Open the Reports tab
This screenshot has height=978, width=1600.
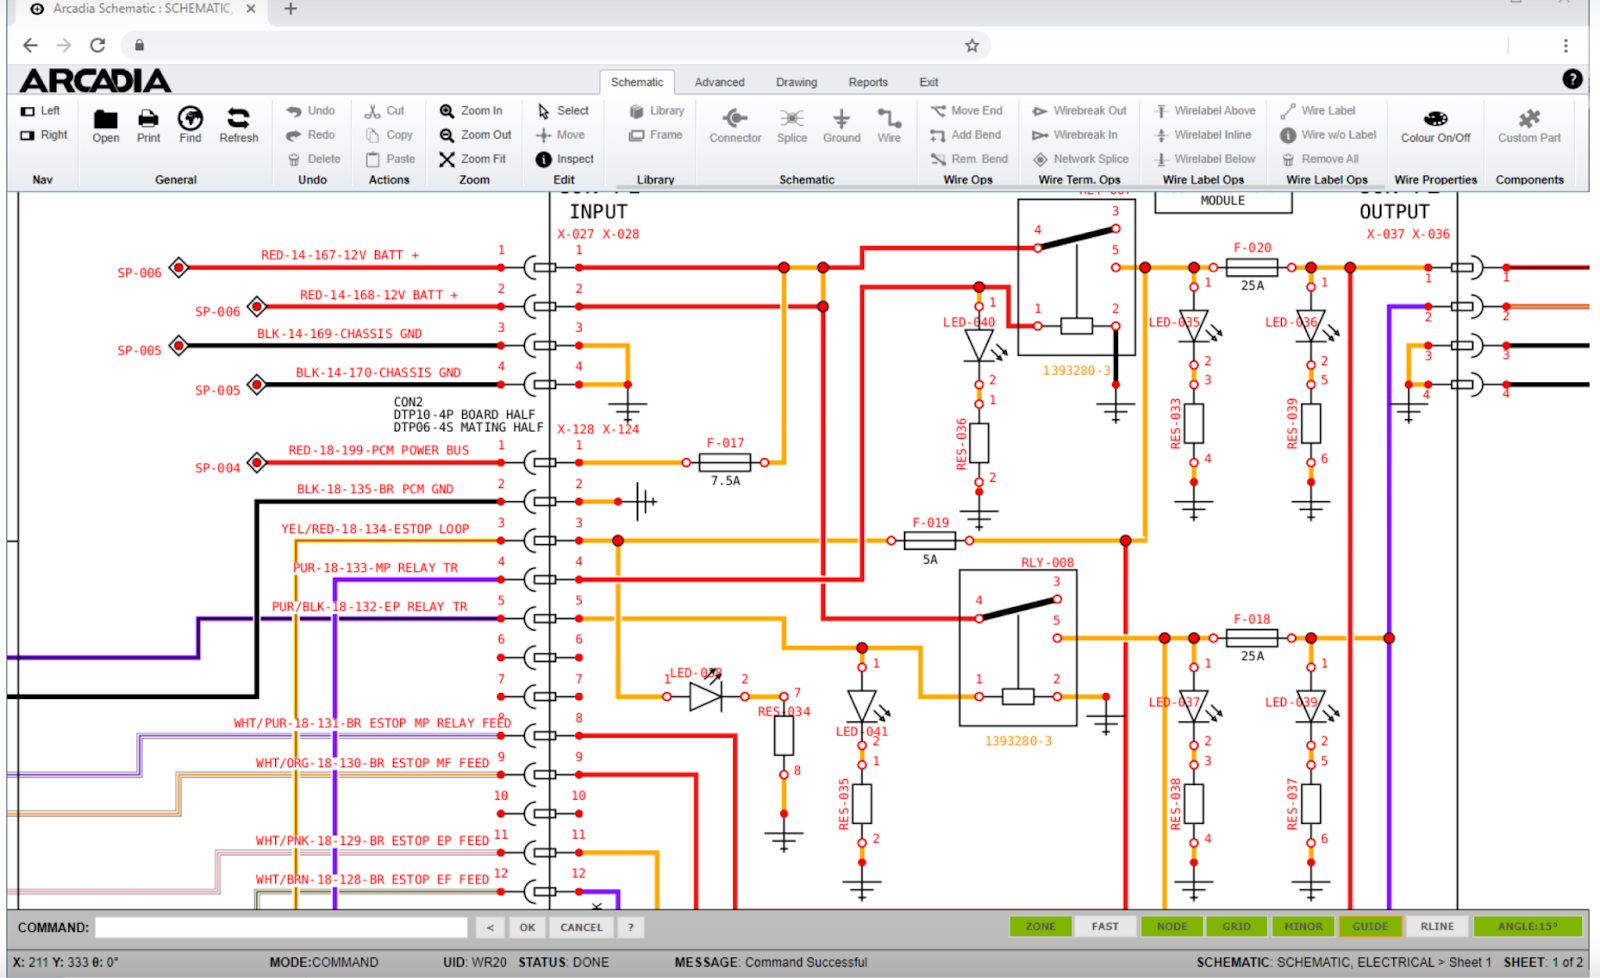point(867,82)
